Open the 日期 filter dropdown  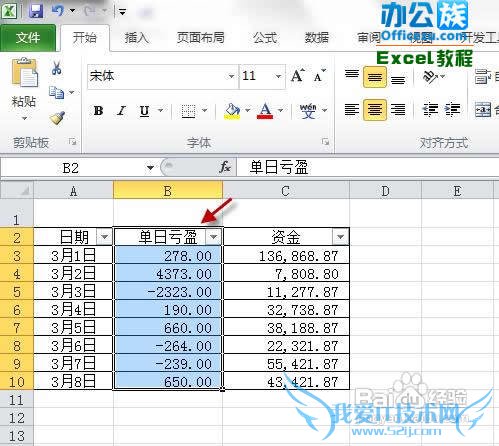[104, 237]
